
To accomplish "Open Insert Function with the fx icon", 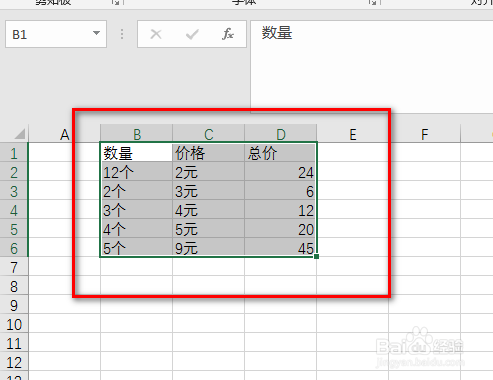I will [228, 34].
